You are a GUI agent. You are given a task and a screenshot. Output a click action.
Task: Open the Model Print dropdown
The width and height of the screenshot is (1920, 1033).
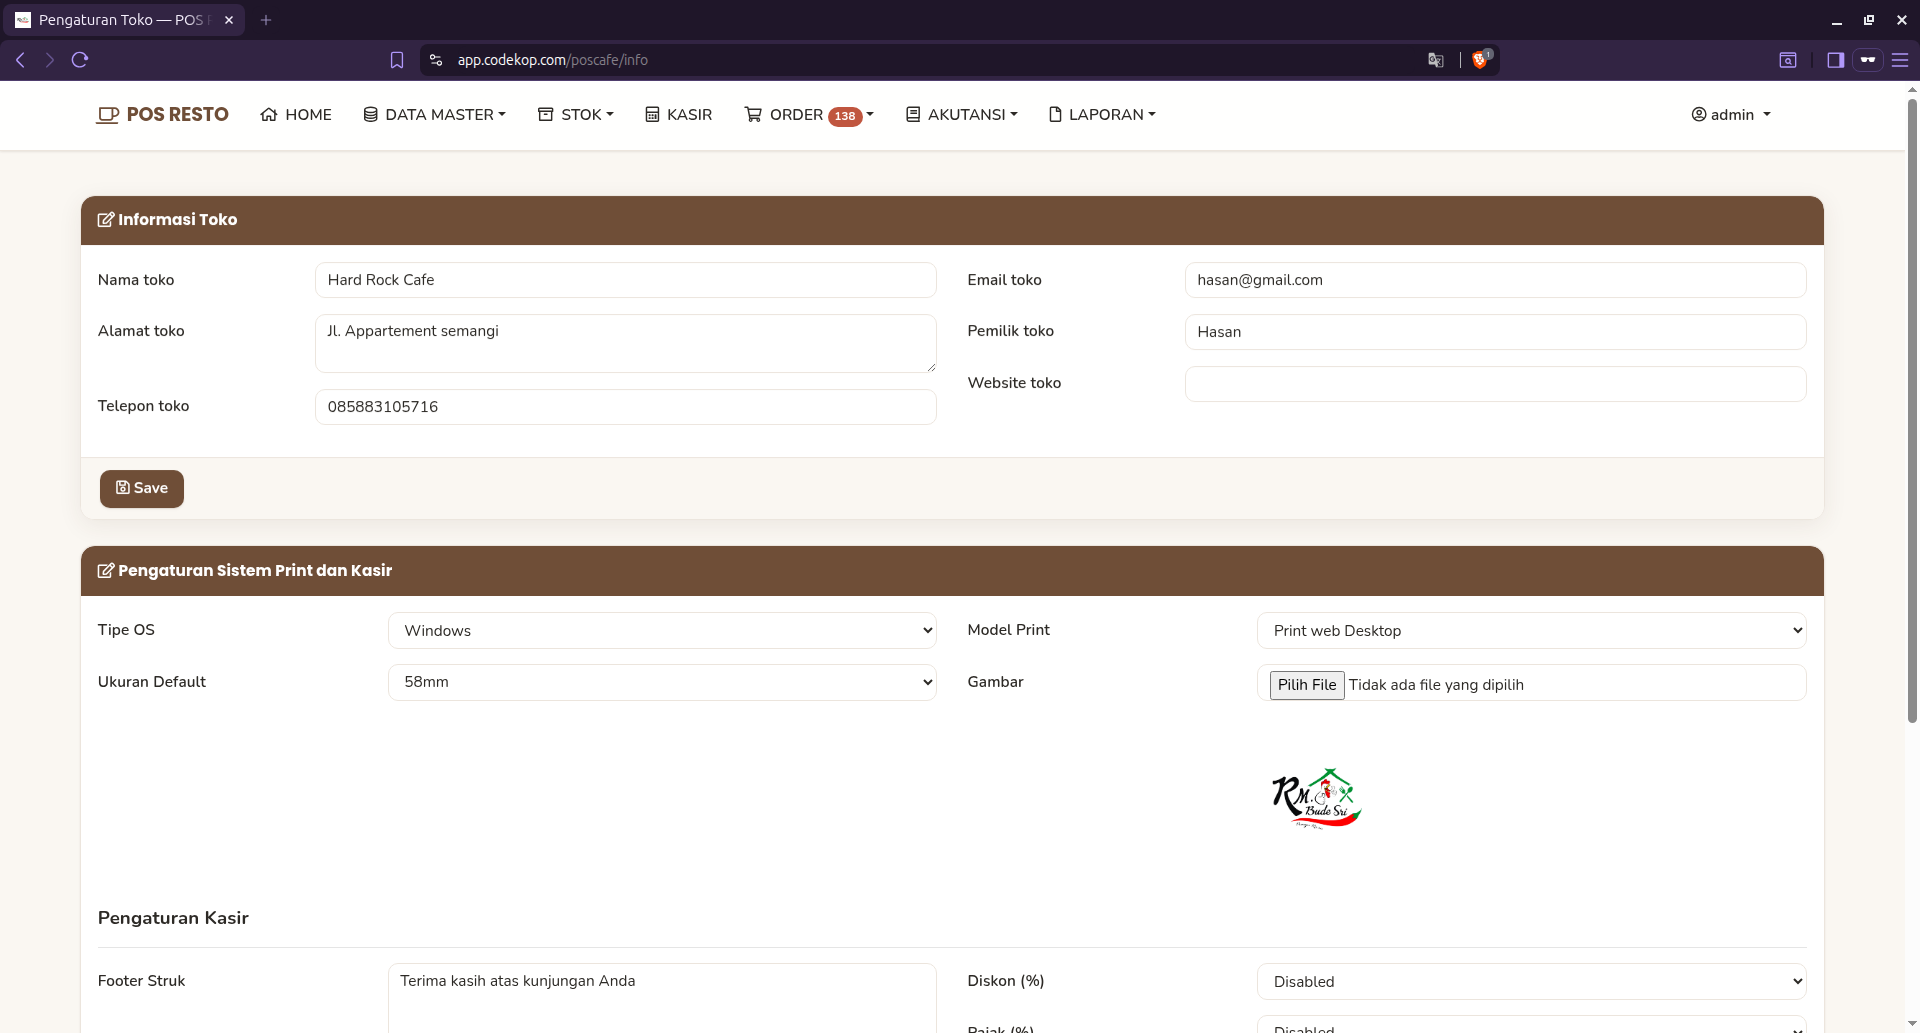click(x=1532, y=631)
